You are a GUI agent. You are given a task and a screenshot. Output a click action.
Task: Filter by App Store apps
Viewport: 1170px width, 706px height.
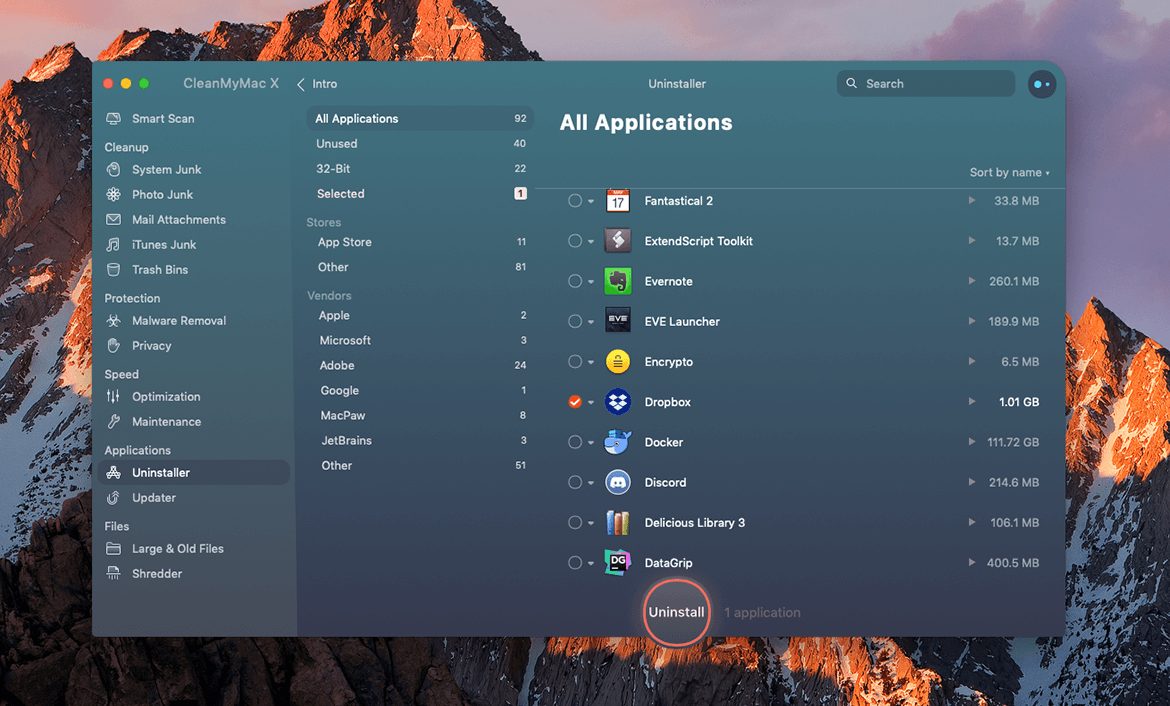[x=420, y=242]
